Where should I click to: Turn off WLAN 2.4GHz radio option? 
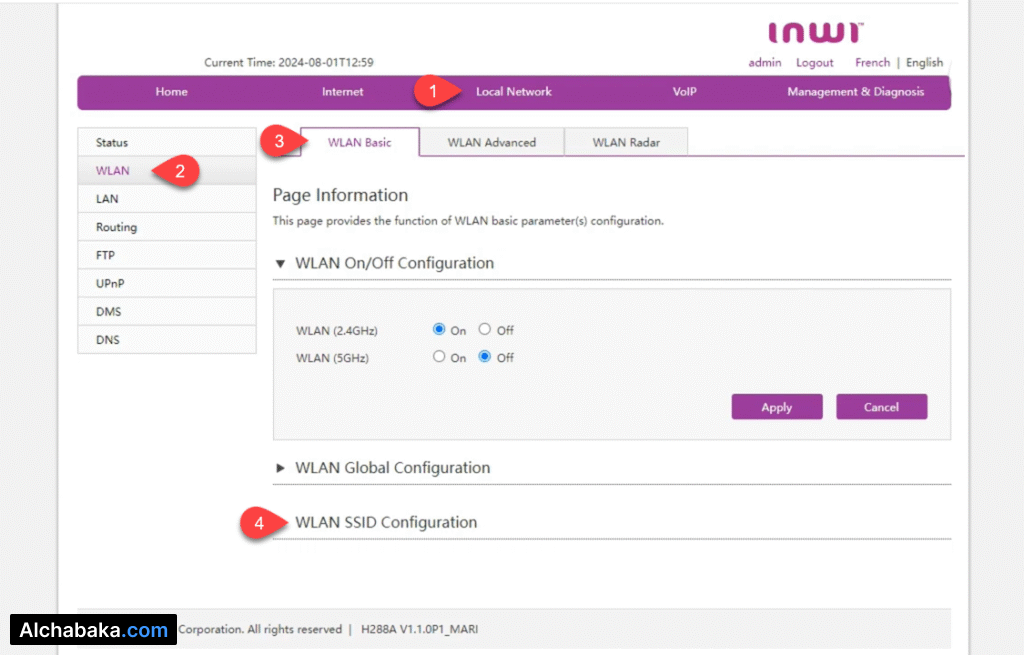point(483,329)
